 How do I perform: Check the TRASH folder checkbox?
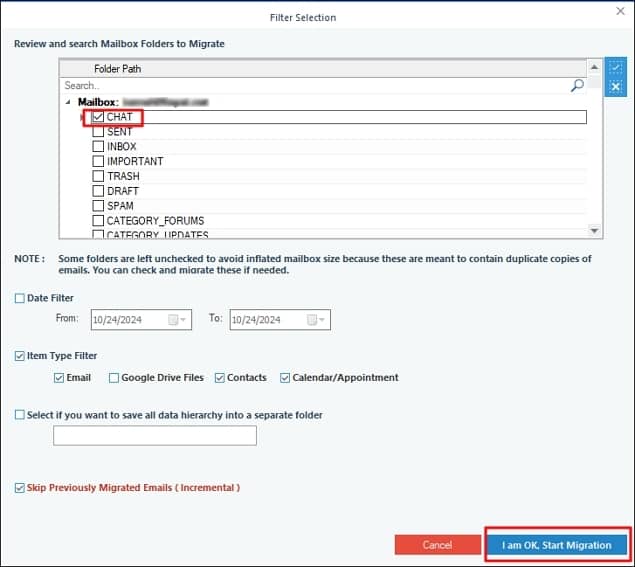pos(98,176)
